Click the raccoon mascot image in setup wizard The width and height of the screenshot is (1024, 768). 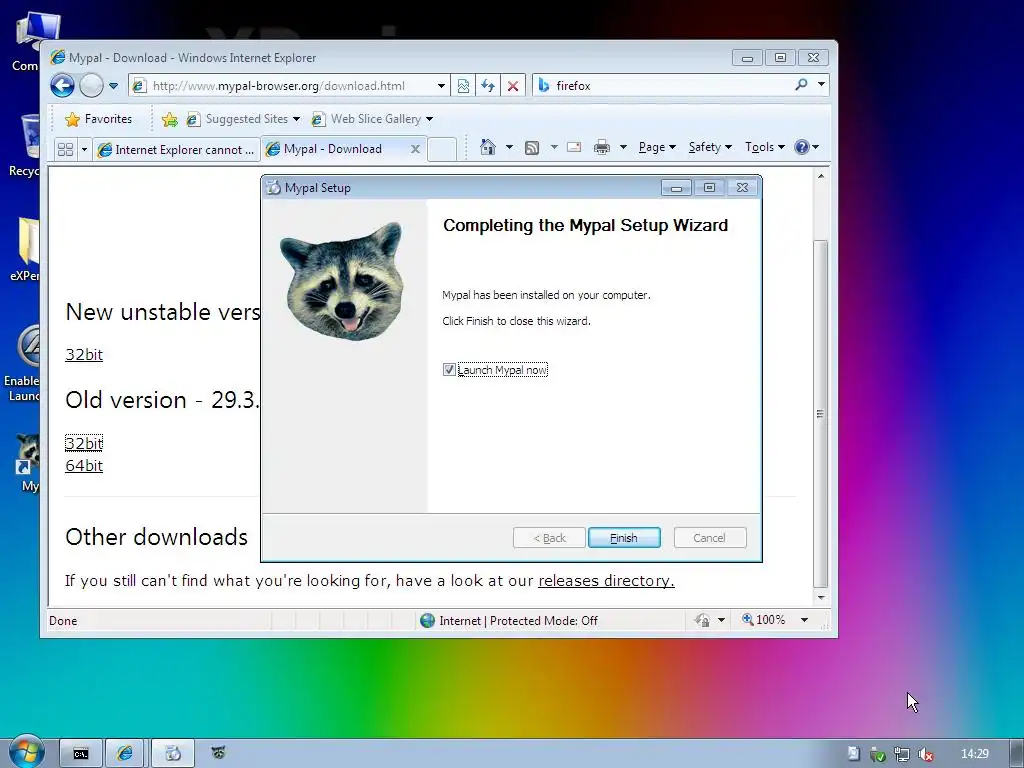click(x=342, y=281)
